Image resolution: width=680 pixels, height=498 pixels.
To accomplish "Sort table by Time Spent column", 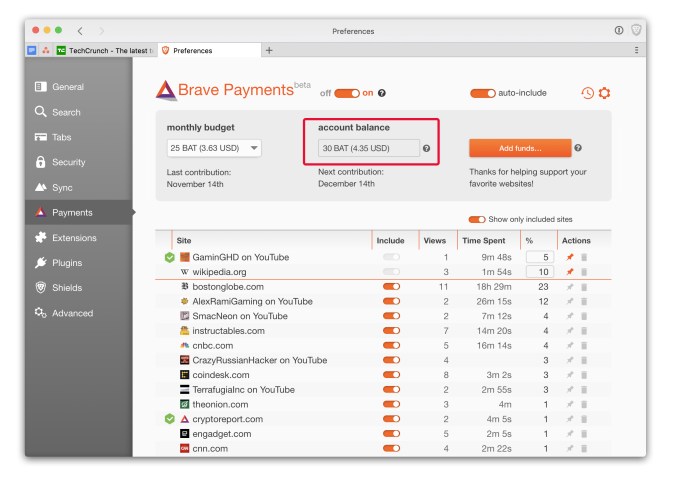I will (483, 241).
